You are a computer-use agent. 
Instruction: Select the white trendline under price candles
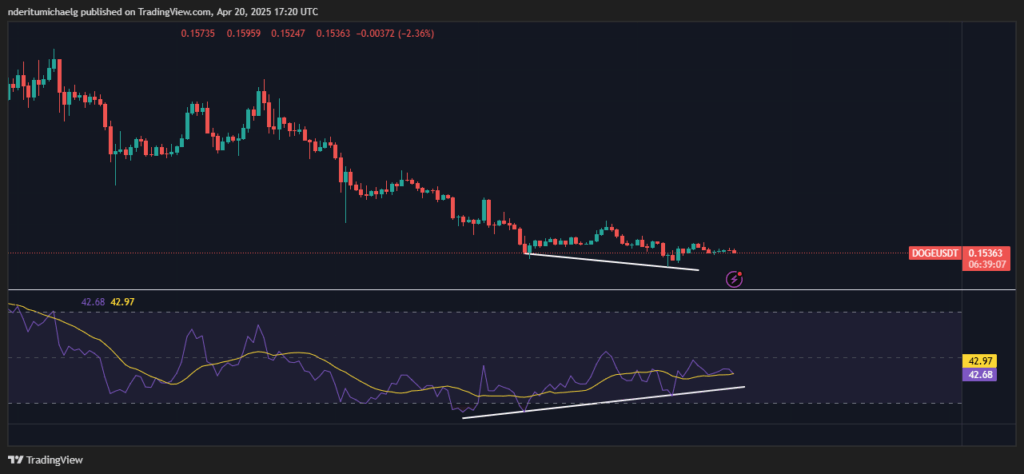[x=612, y=261]
